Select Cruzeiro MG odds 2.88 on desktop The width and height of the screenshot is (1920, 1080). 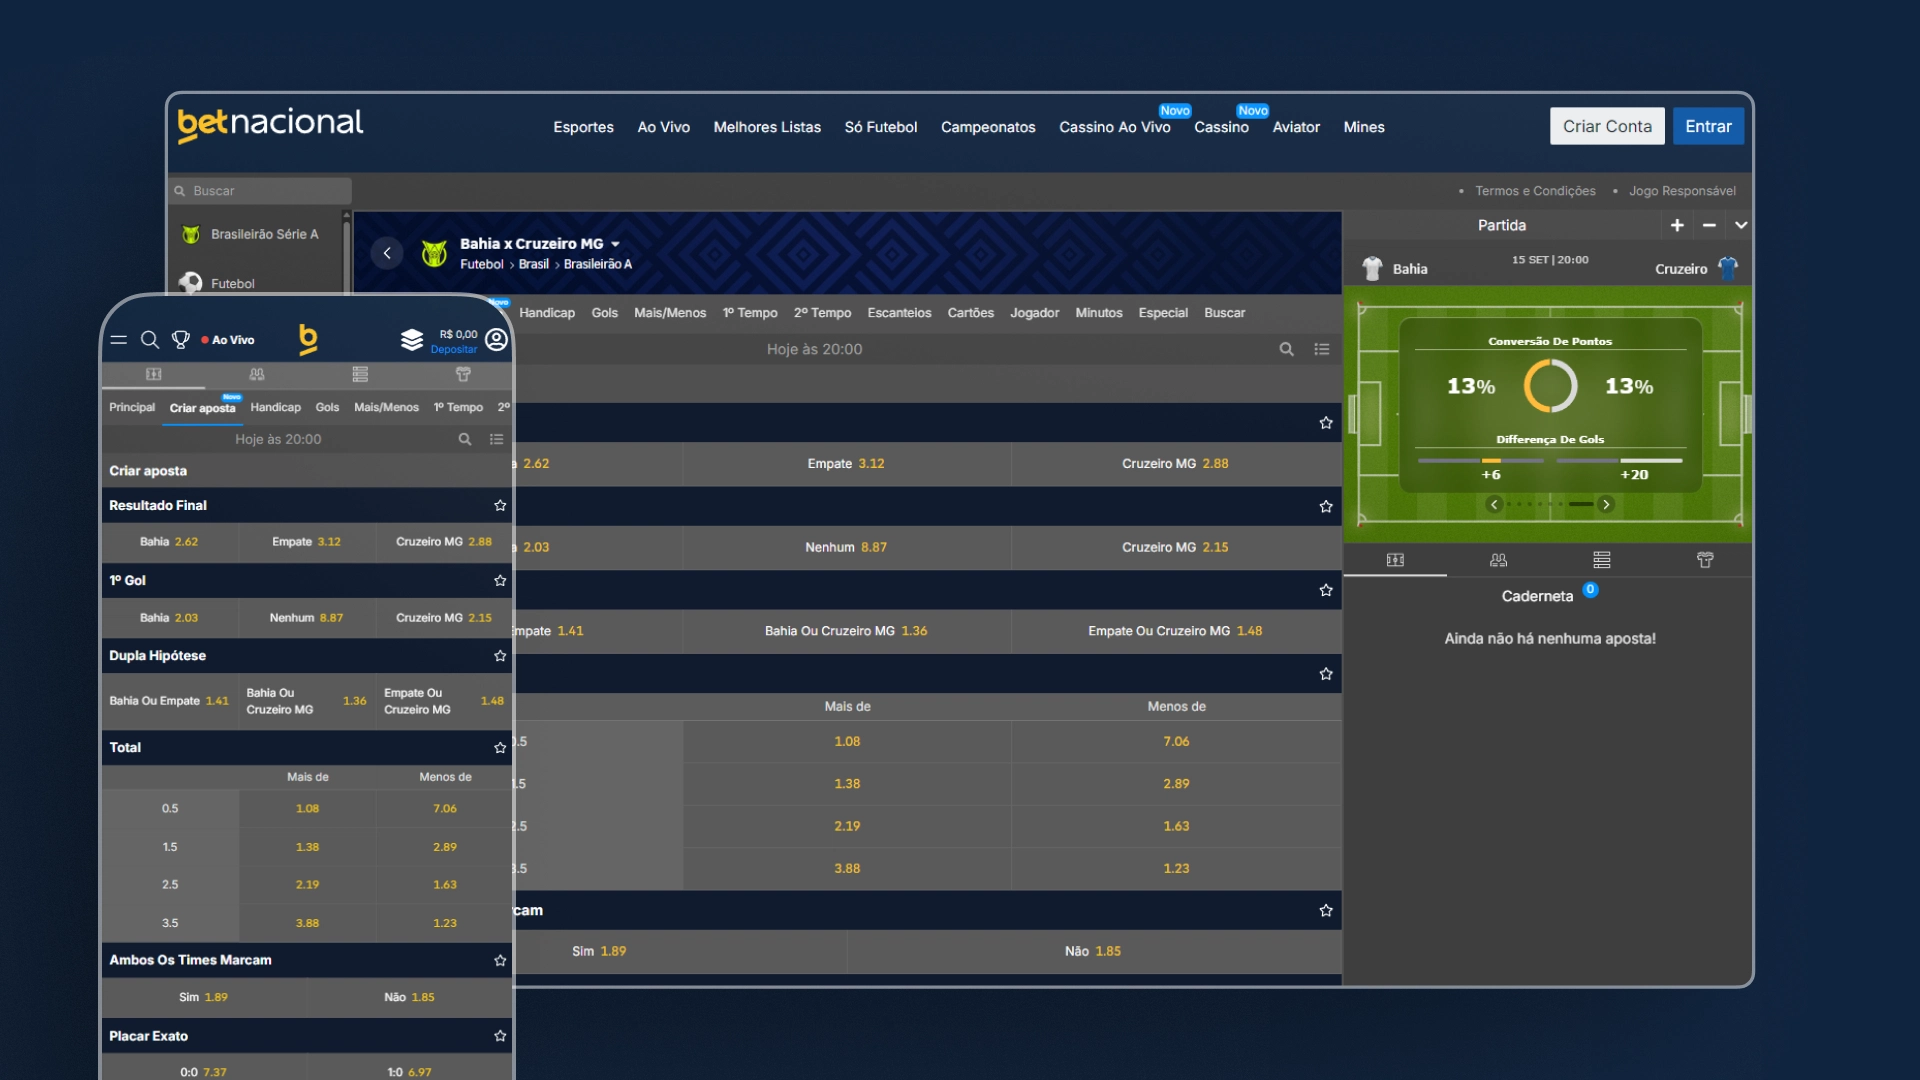[1175, 464]
